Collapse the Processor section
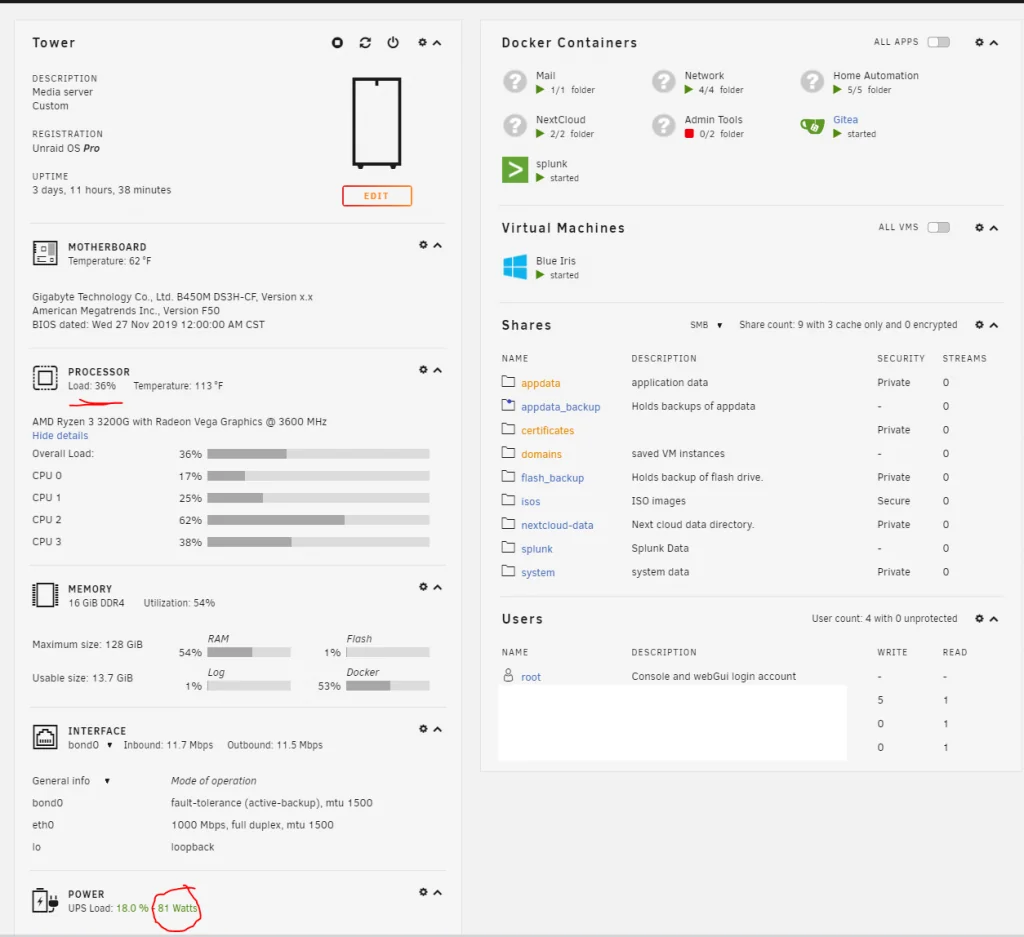Viewport: 1024px width, 937px height. 438,370
